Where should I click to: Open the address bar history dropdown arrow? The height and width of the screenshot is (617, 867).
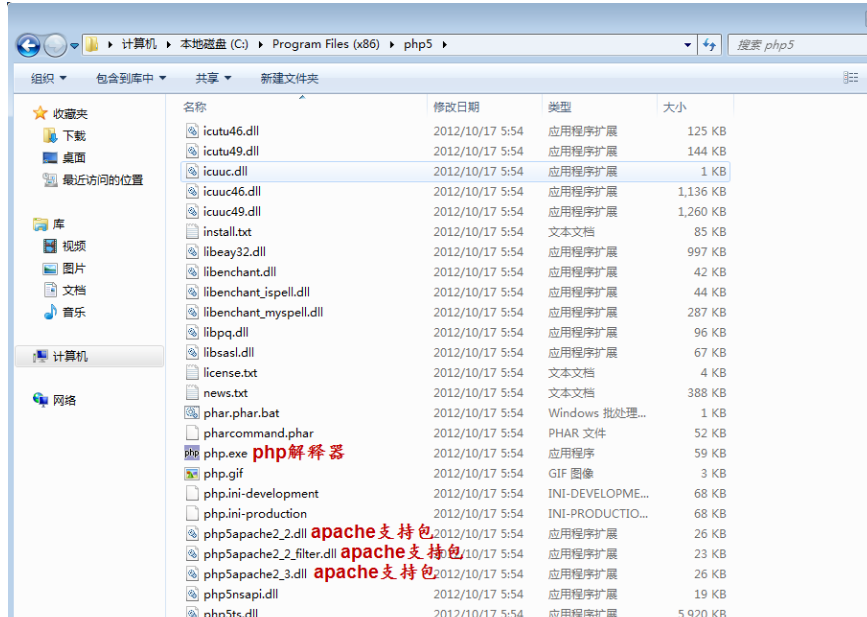click(x=687, y=45)
